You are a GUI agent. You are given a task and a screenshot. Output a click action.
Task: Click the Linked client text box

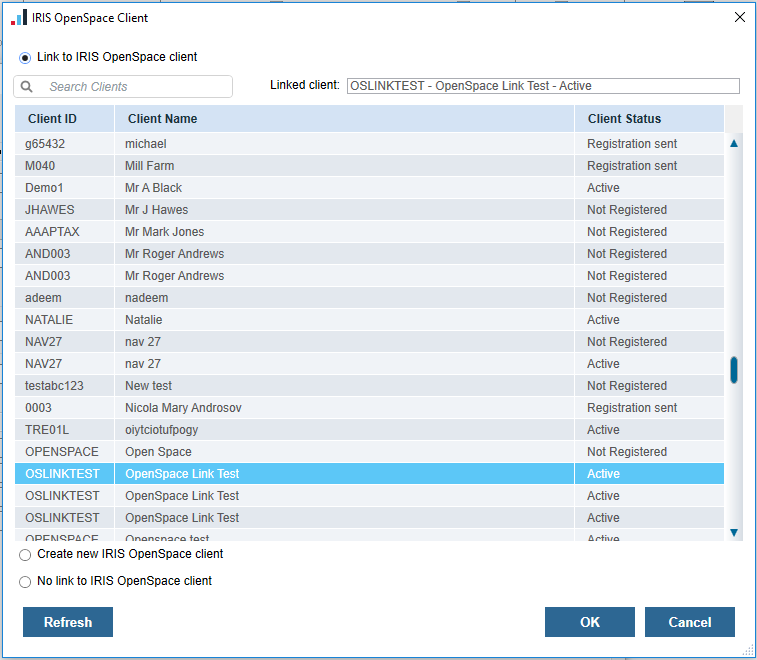(x=543, y=86)
